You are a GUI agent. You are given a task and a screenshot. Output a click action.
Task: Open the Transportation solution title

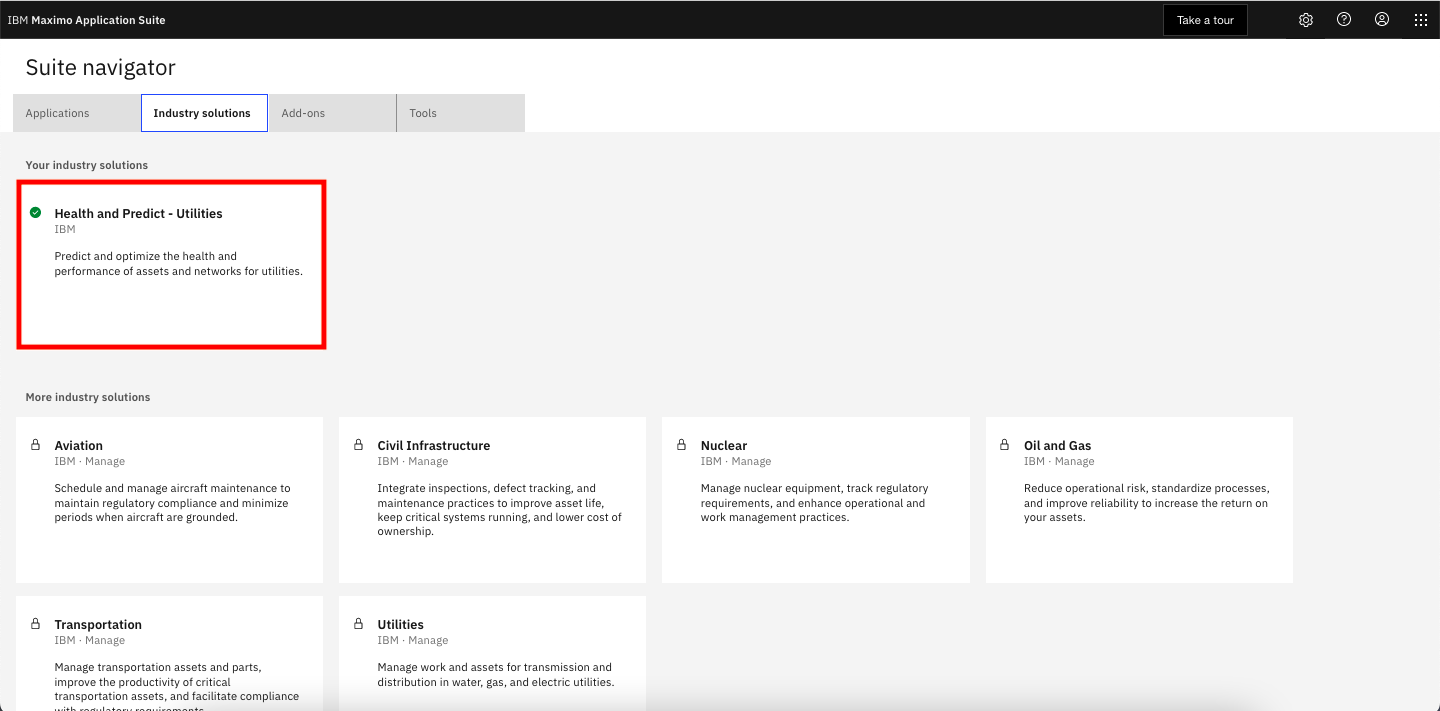(98, 625)
